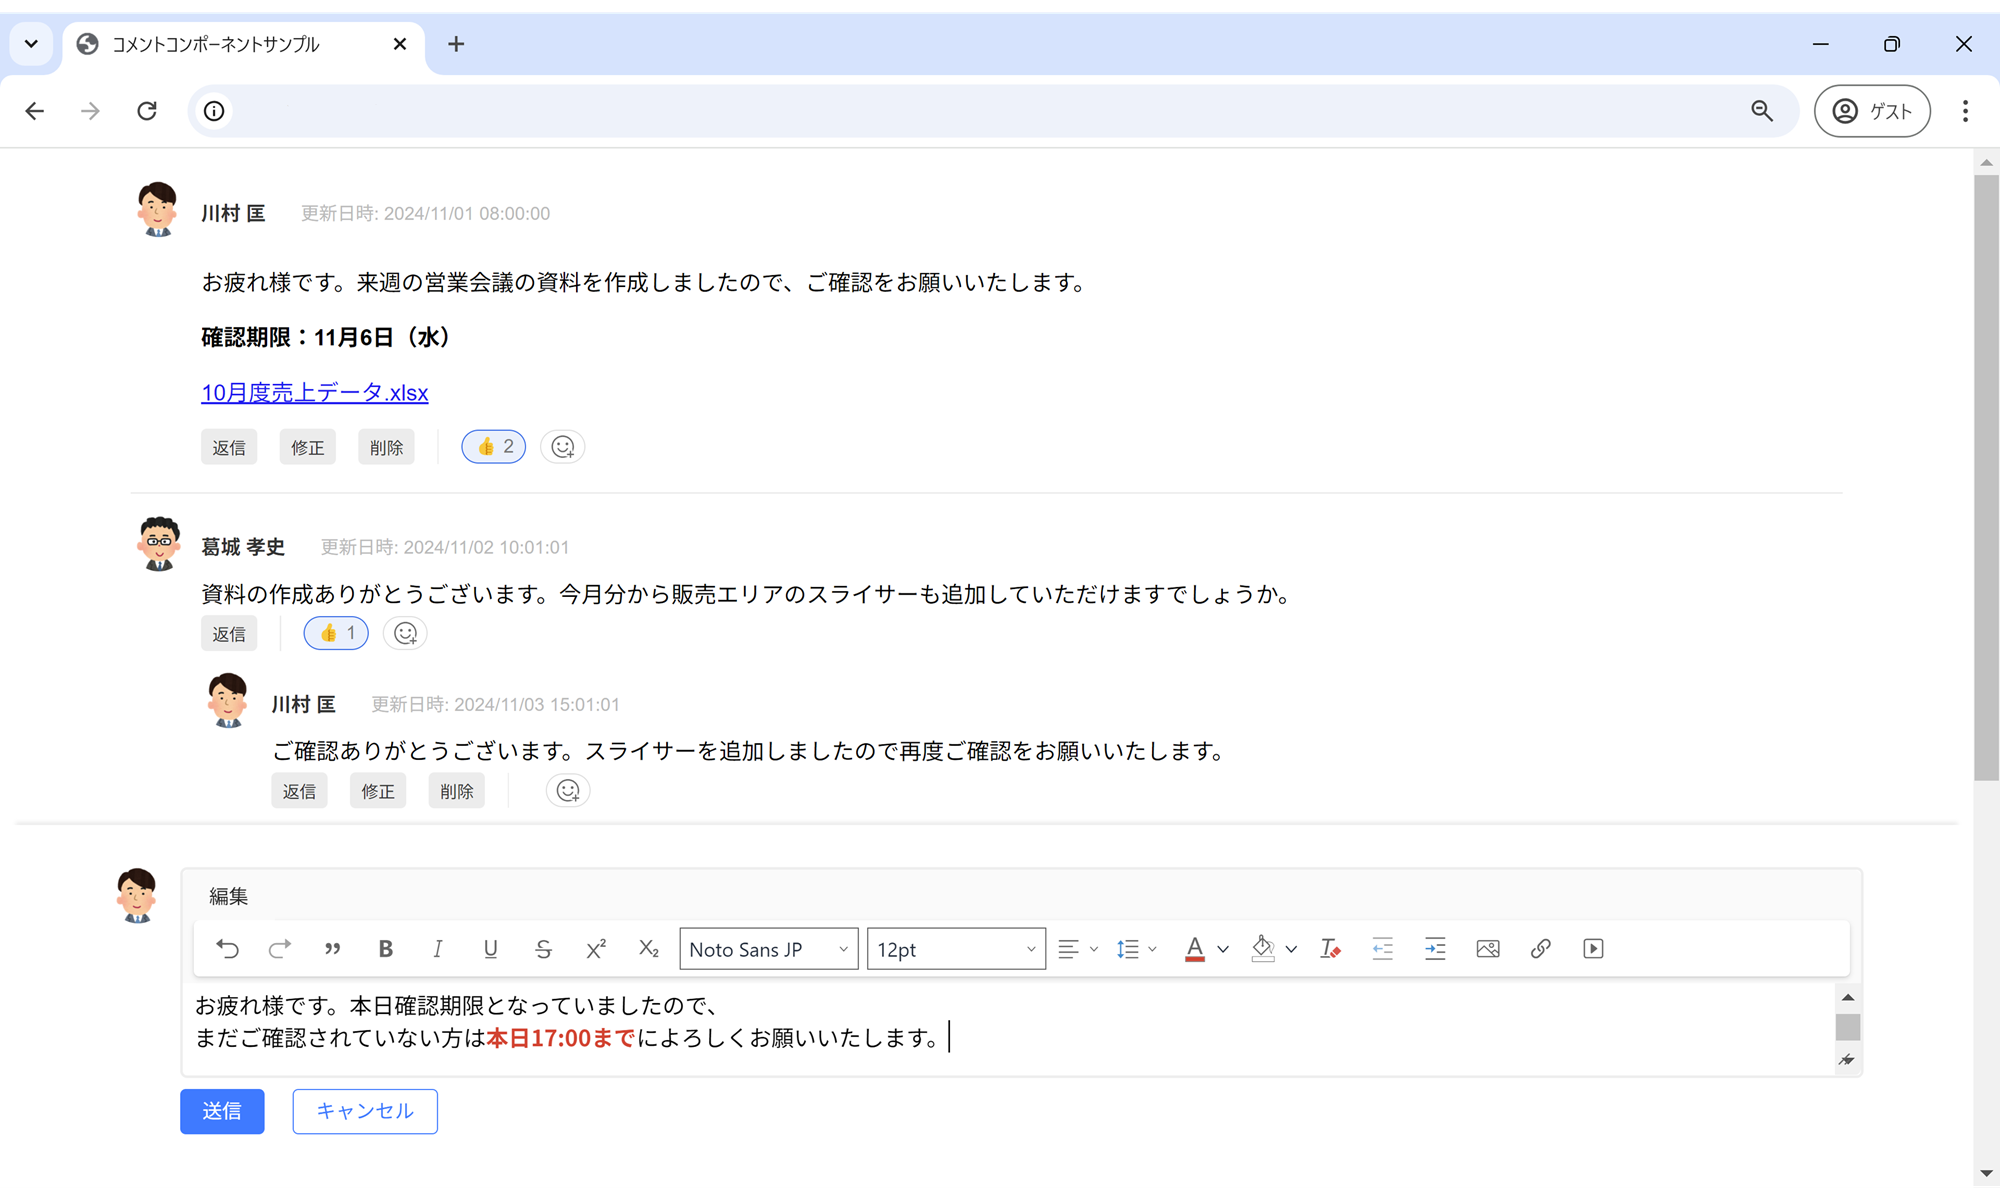The width and height of the screenshot is (2000, 1200).
Task: Undo the last edit in the editor toolbar
Action: pyautogui.click(x=227, y=949)
